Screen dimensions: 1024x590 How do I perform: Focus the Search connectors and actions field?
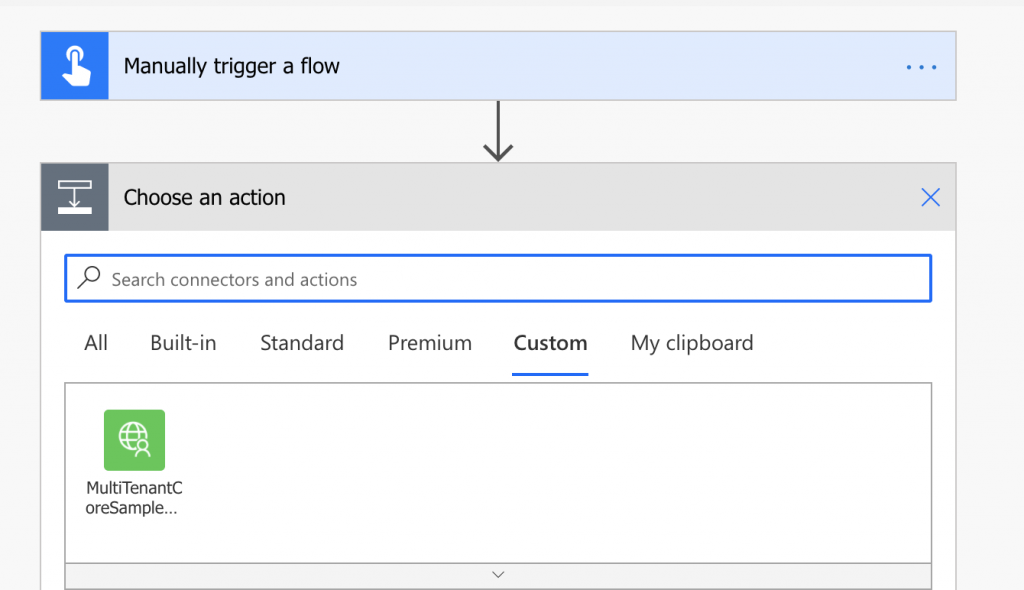click(498, 278)
